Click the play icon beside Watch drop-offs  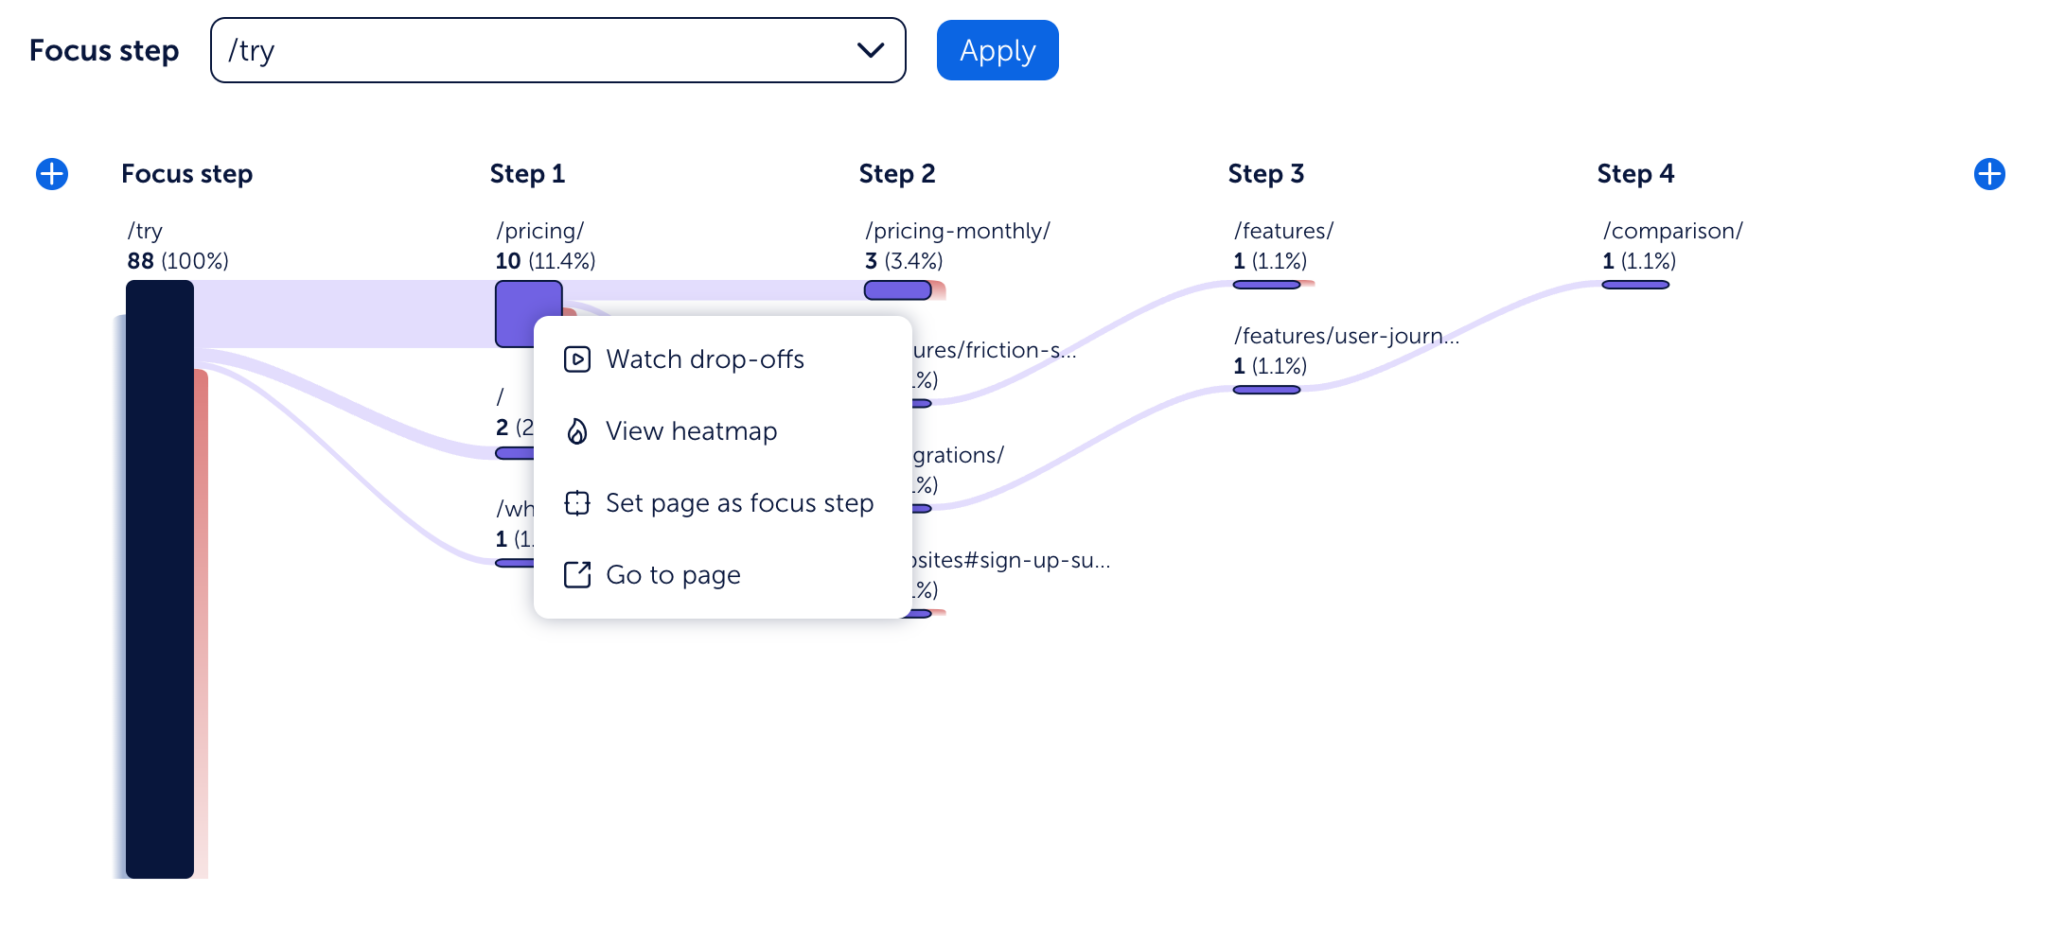(577, 359)
